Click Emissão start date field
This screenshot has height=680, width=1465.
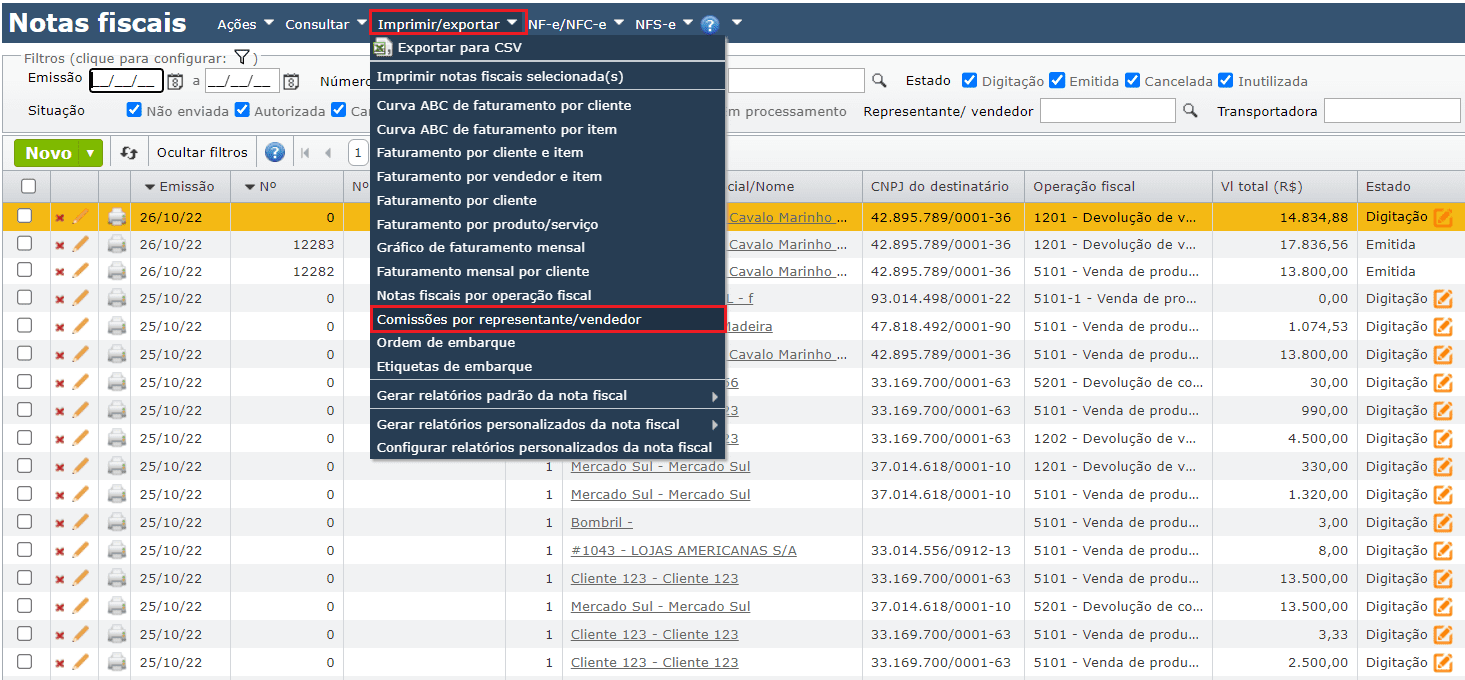(126, 81)
